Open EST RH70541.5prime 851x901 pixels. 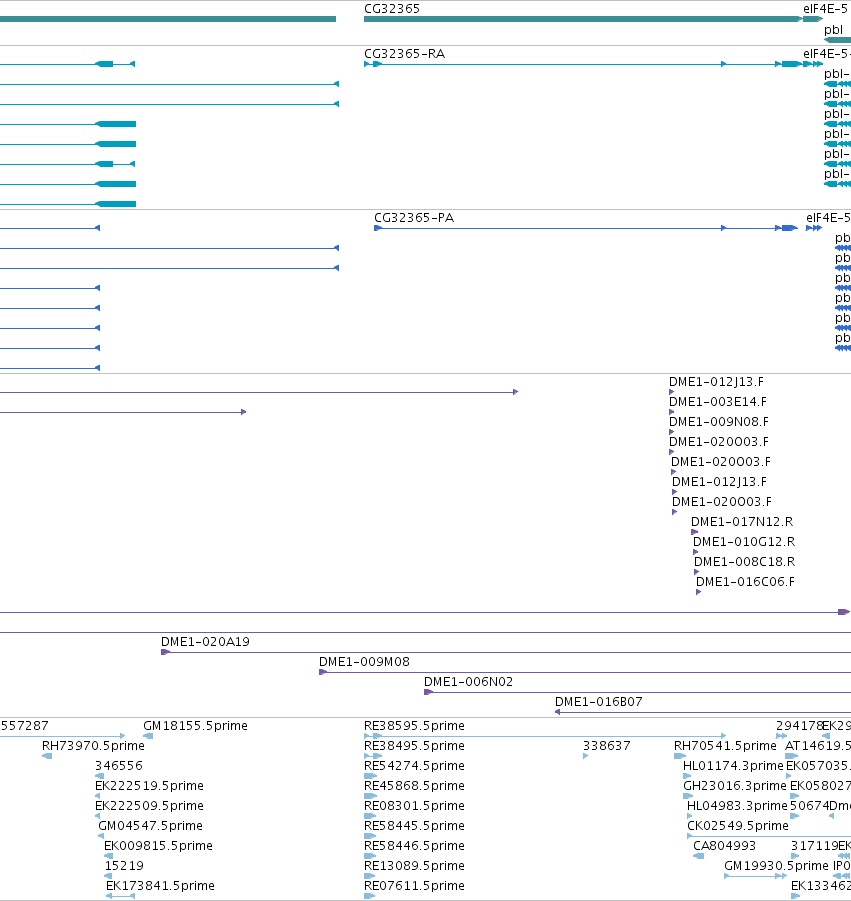[725, 746]
